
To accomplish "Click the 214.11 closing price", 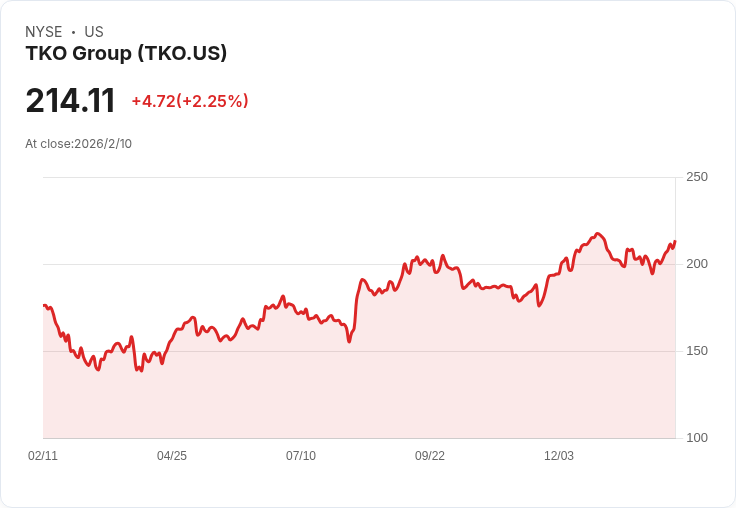I will pos(70,101).
